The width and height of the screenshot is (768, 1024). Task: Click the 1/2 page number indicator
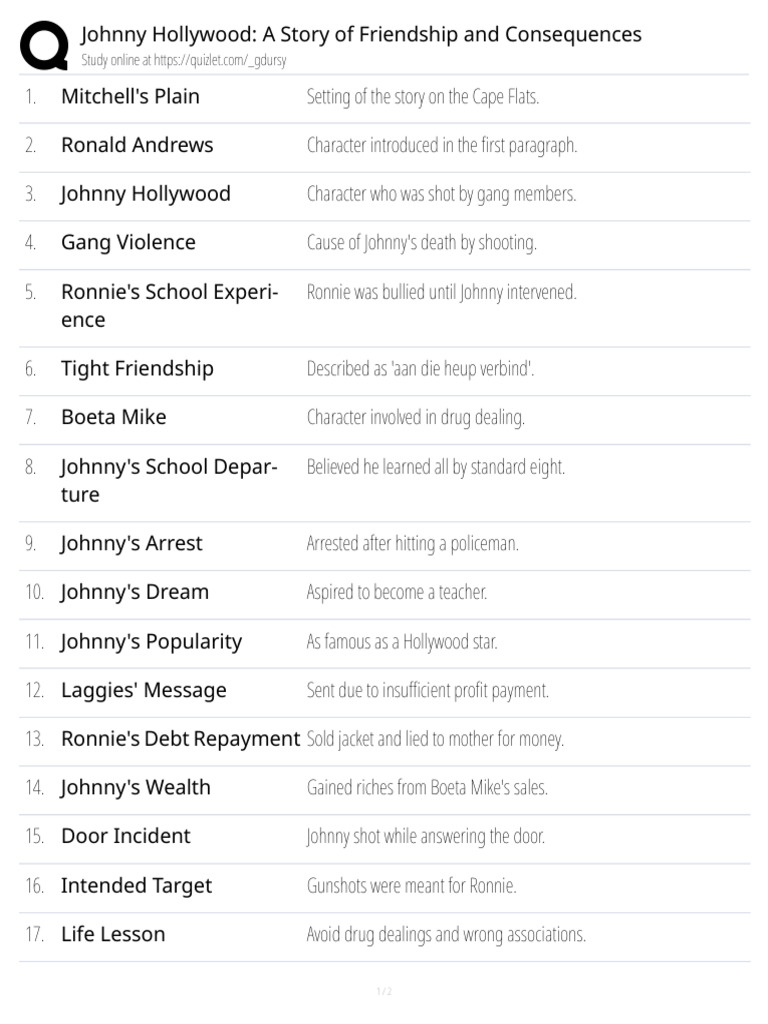(384, 991)
